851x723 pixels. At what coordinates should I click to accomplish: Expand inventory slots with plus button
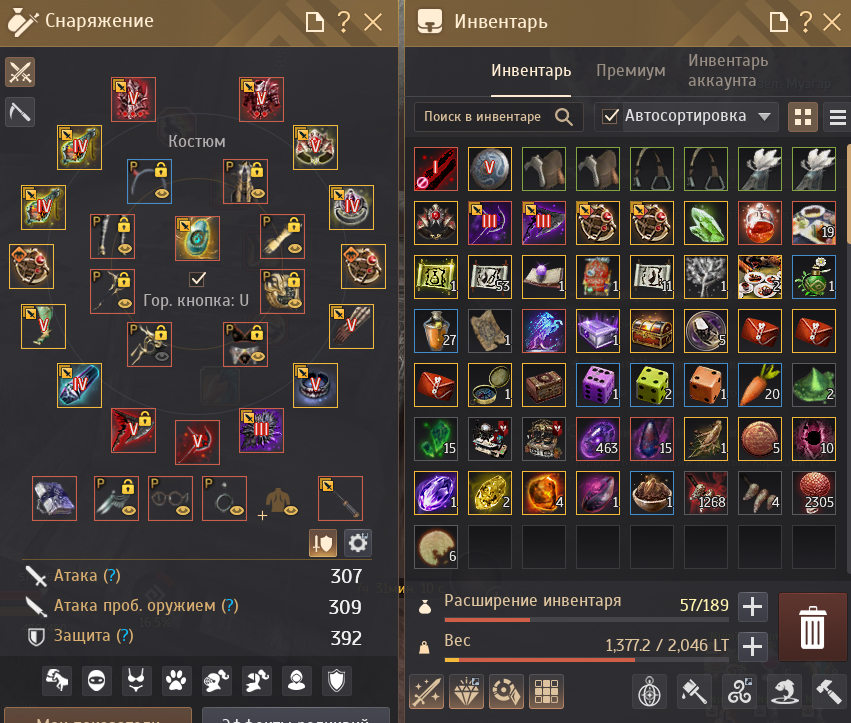click(752, 606)
